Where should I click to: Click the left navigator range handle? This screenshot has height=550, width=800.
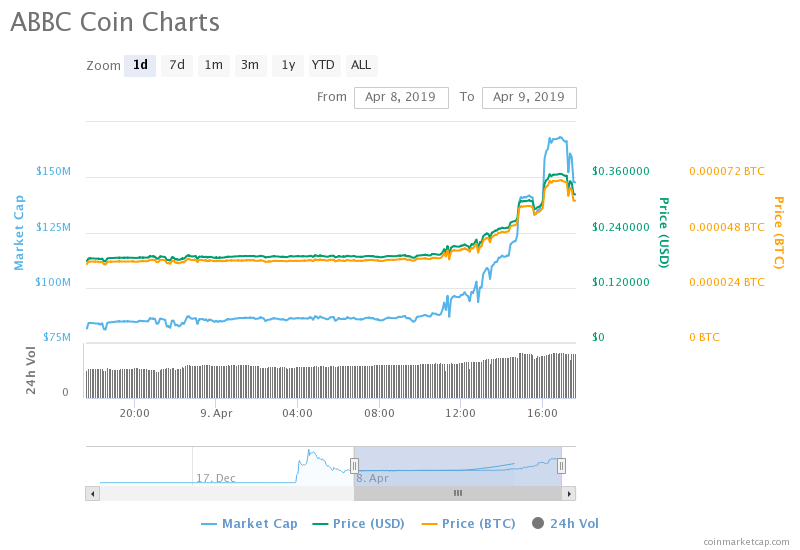click(x=354, y=466)
